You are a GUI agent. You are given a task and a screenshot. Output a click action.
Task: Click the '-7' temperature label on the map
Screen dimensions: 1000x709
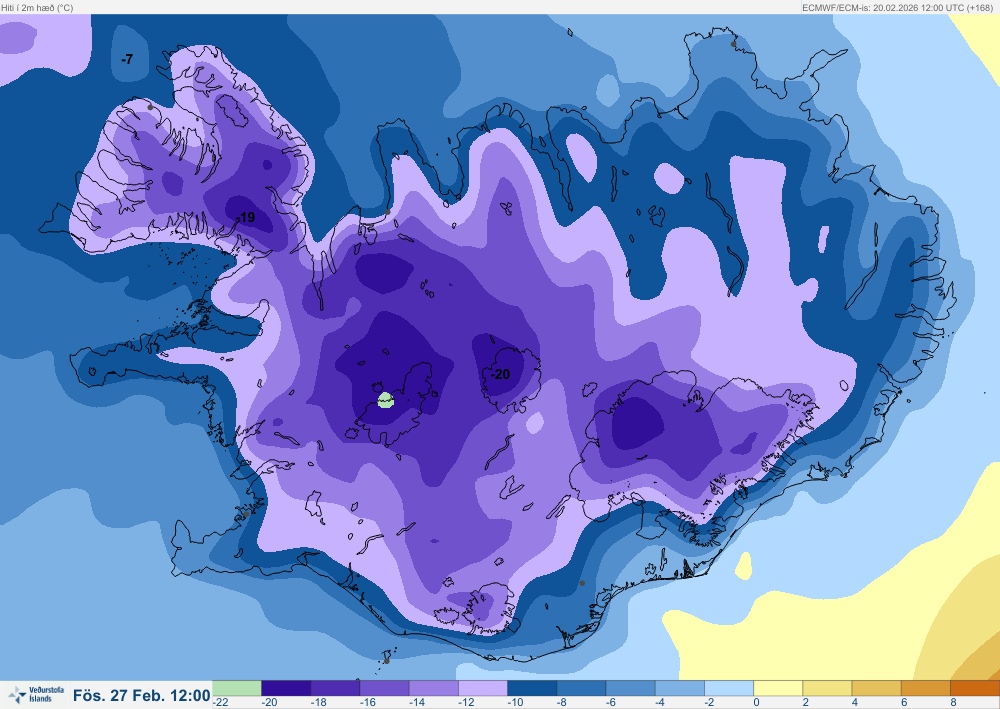pyautogui.click(x=127, y=59)
